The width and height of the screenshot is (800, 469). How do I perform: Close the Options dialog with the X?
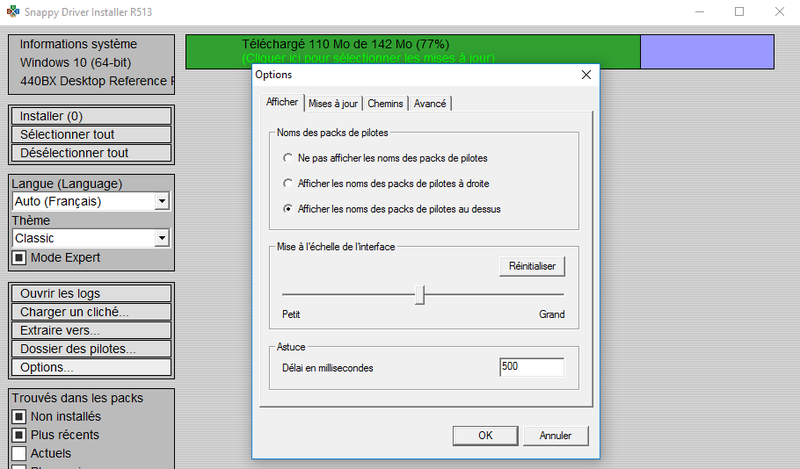point(586,75)
